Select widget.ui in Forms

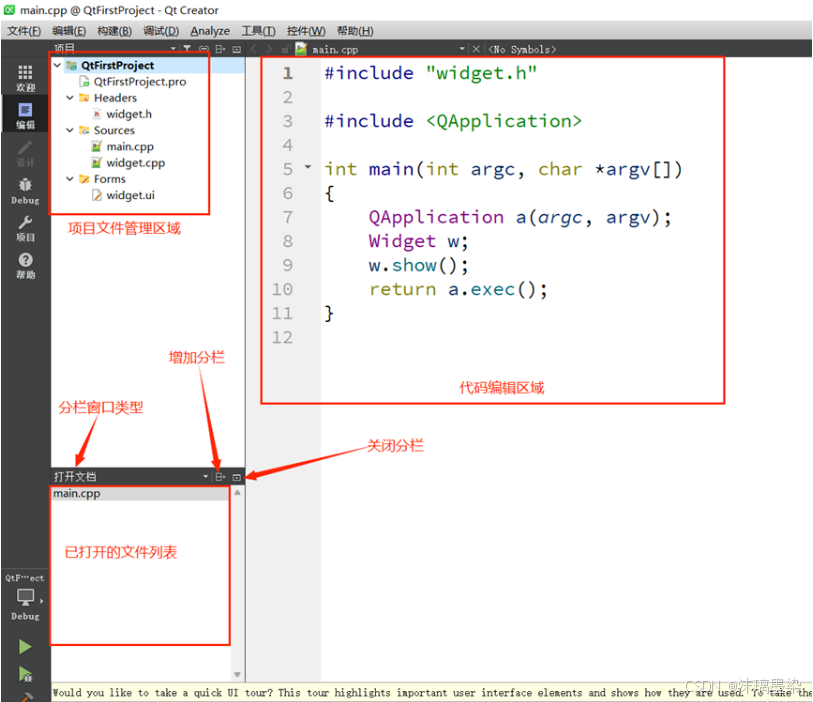pos(130,195)
